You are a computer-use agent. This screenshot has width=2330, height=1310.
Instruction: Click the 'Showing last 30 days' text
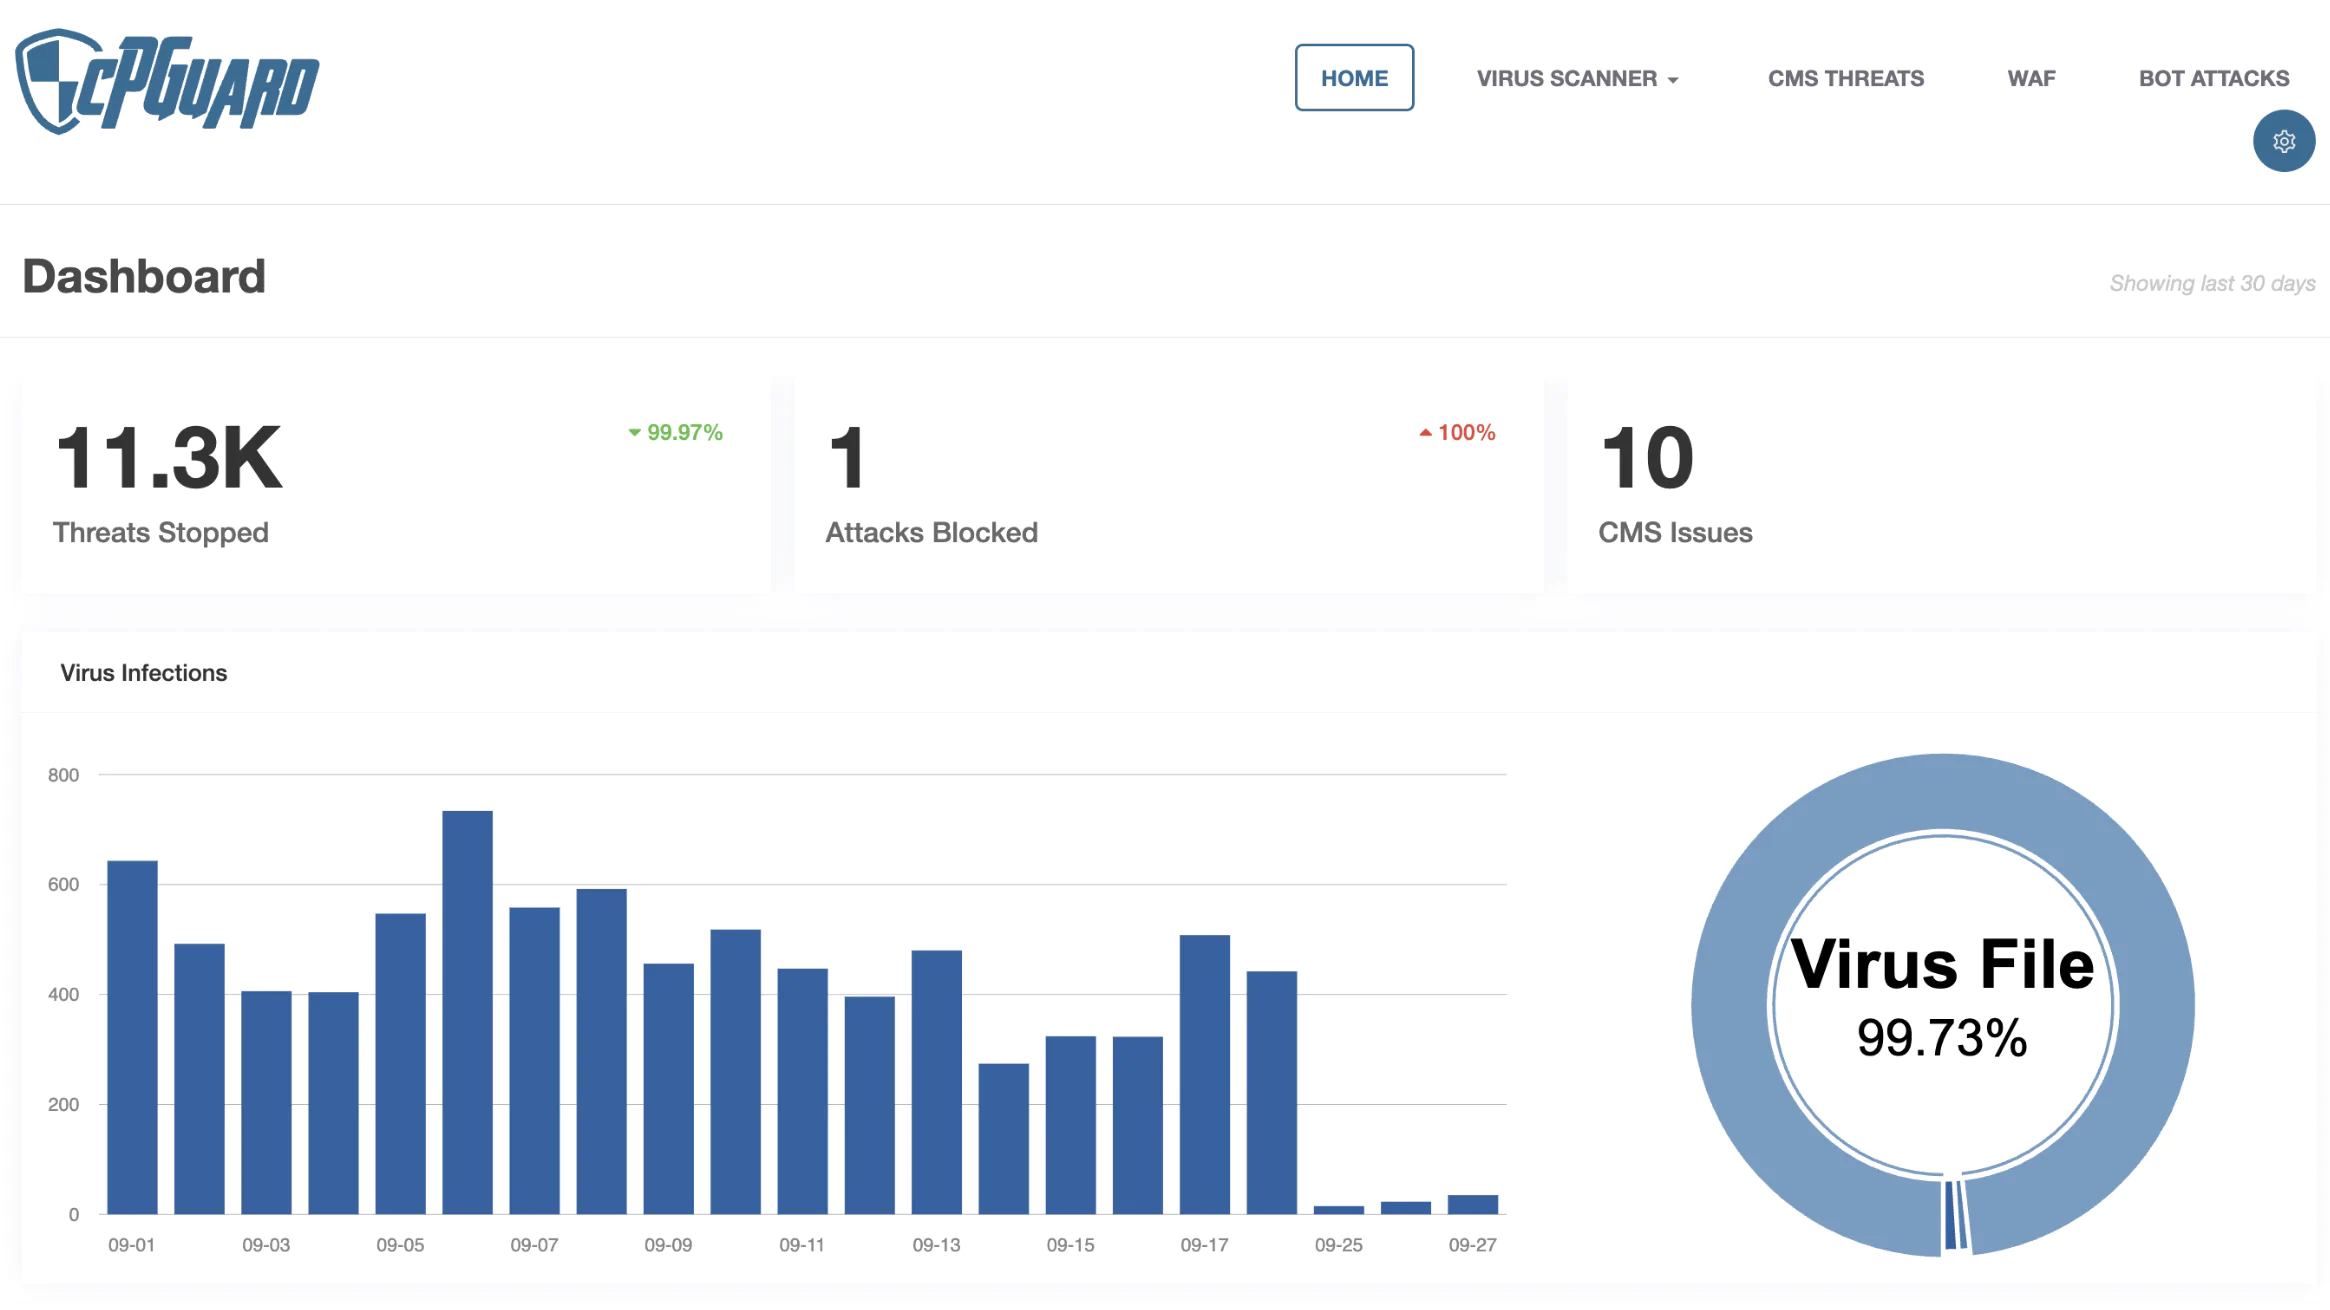2212,283
